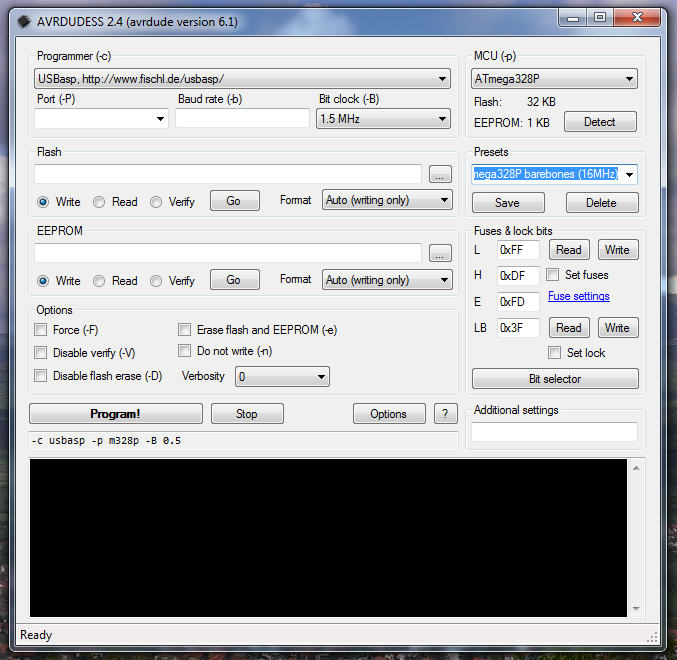Select EEPROM Read radio button
Image resolution: width=677 pixels, height=660 pixels.
99,281
